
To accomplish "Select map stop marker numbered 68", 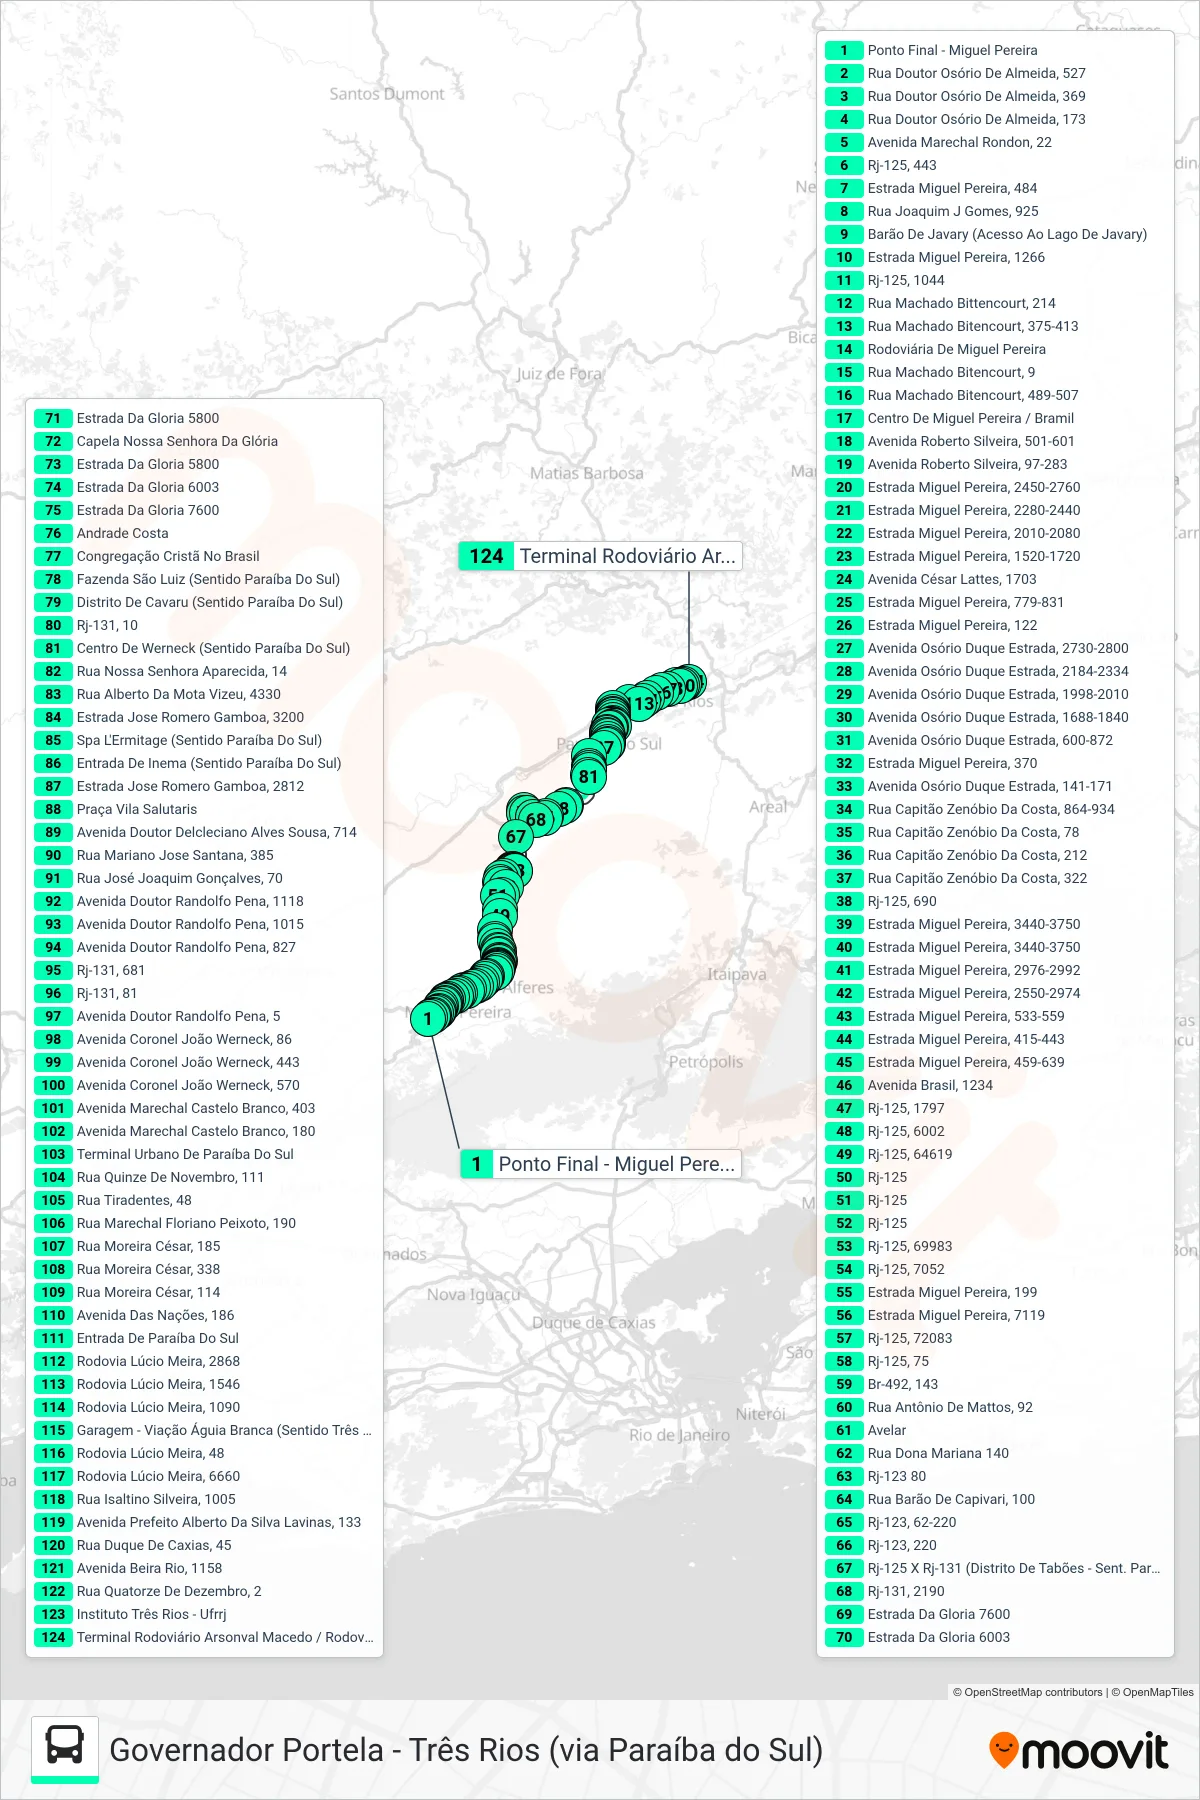I will (536, 819).
